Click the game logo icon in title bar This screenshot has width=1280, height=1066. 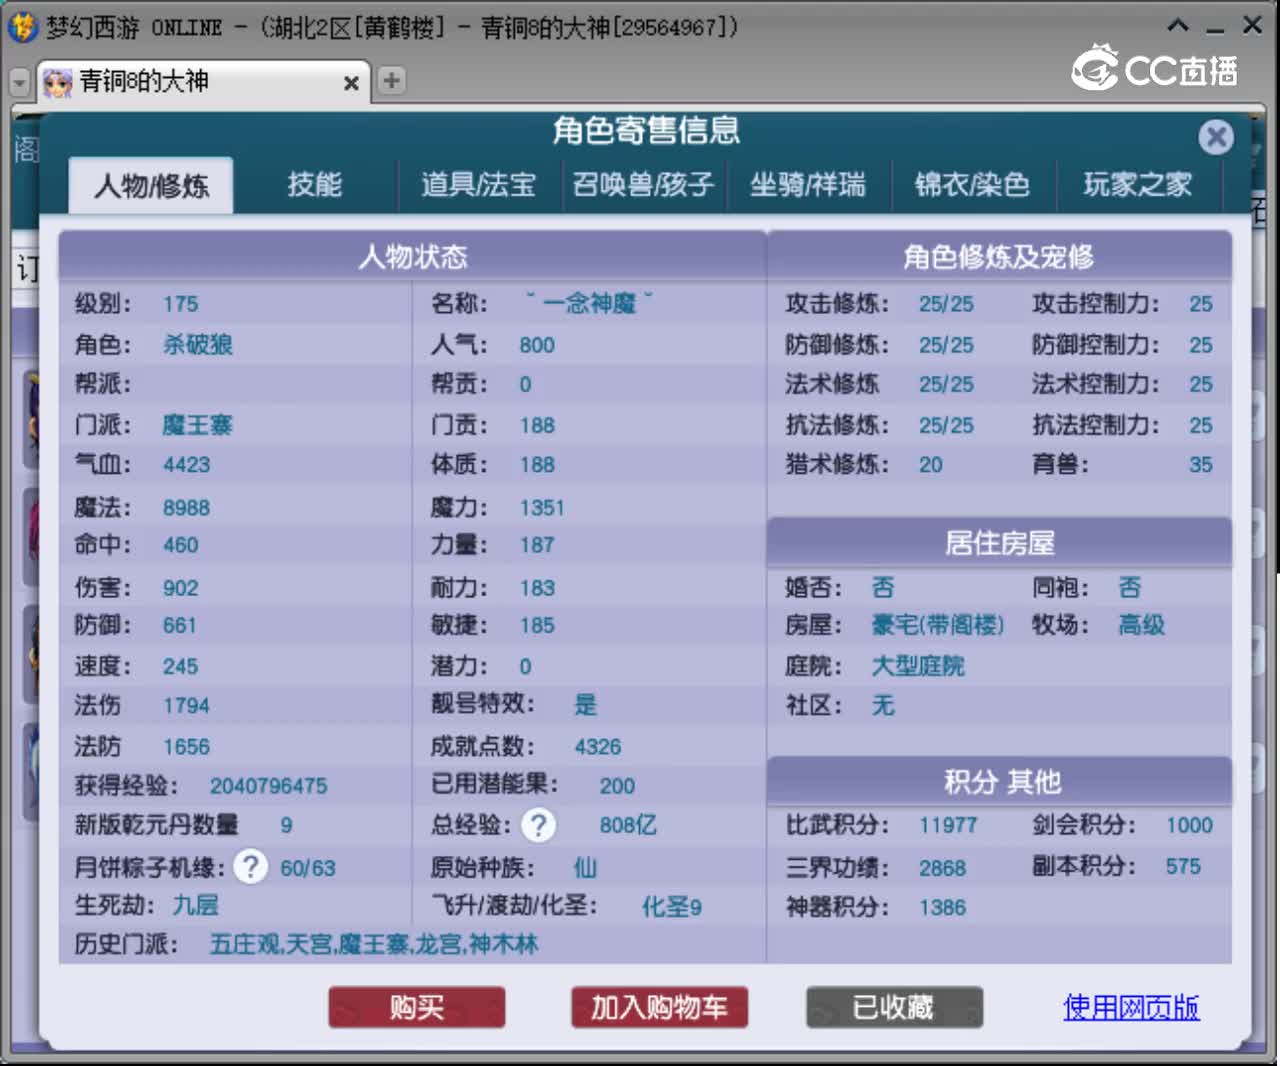click(x=22, y=27)
